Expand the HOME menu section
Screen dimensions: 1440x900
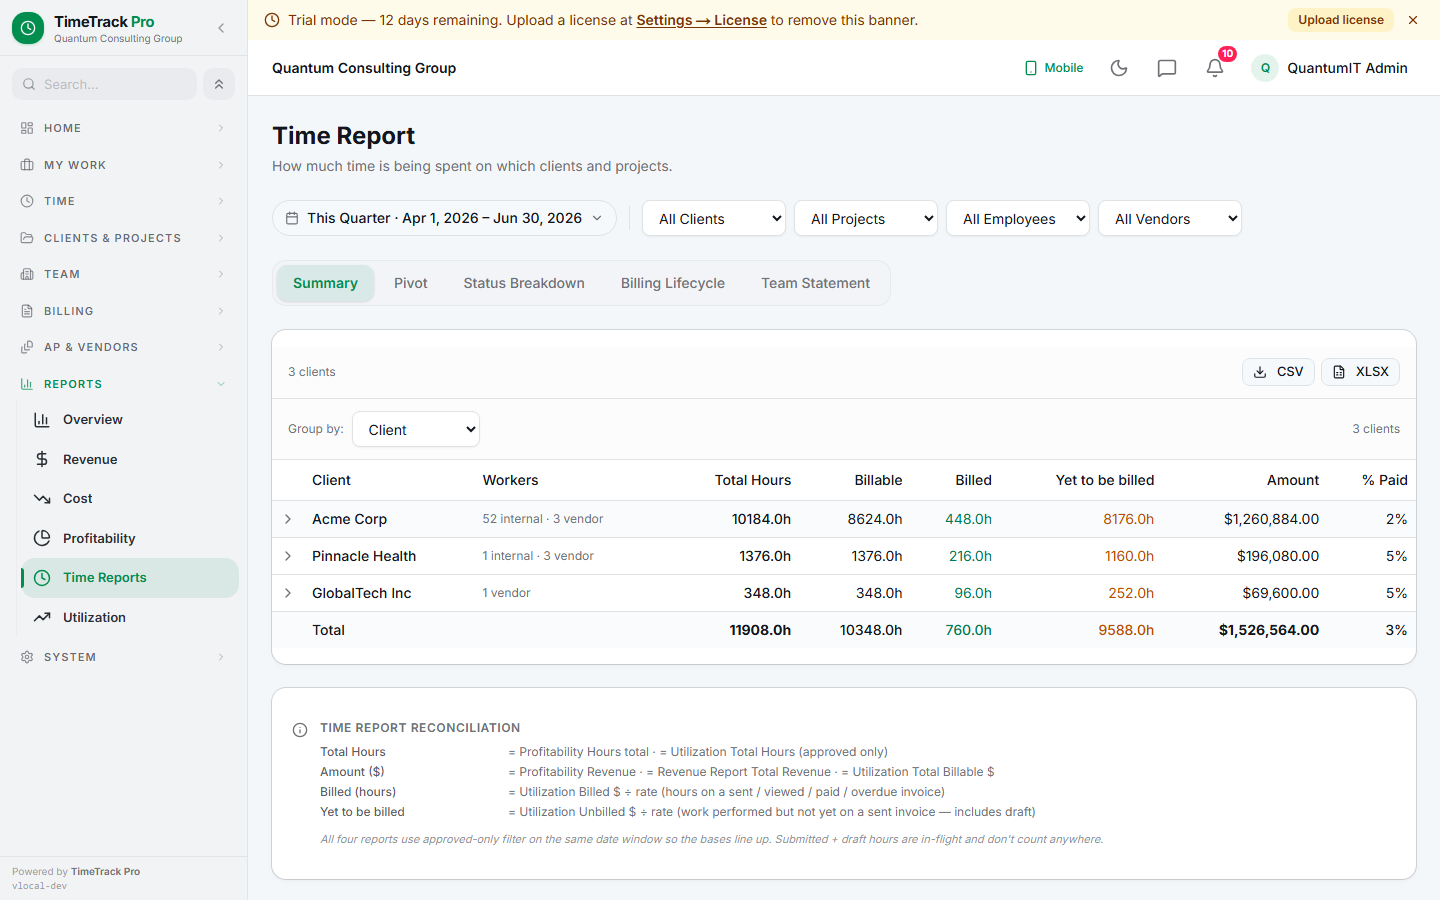(123, 128)
